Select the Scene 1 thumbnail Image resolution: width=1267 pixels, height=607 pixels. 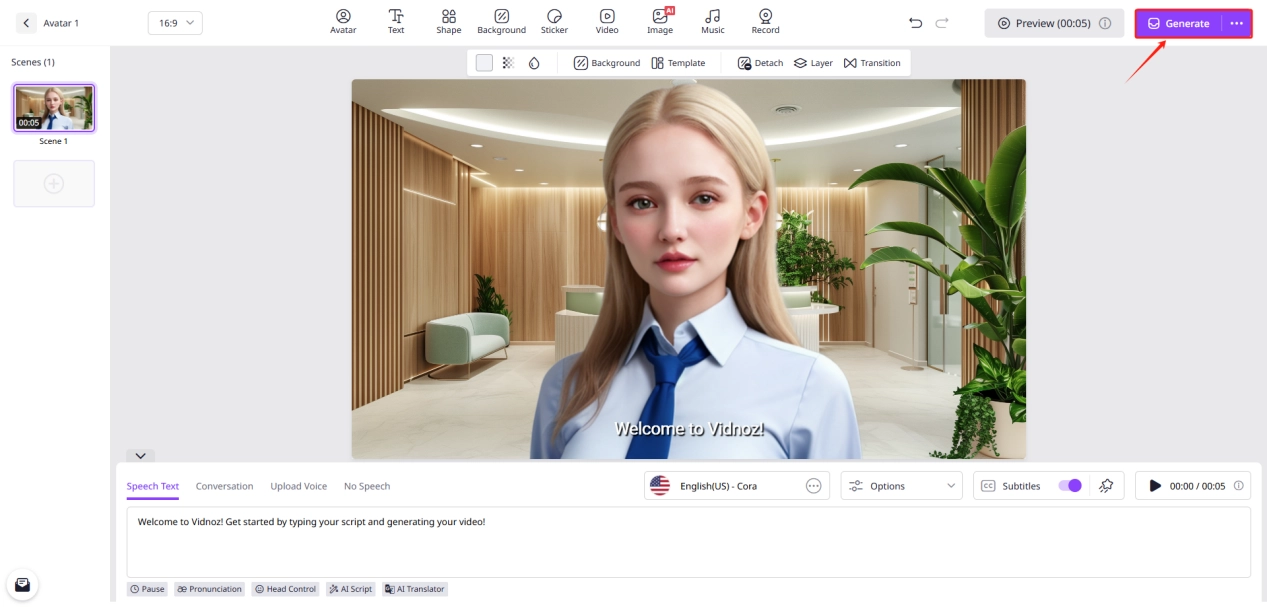click(x=54, y=108)
